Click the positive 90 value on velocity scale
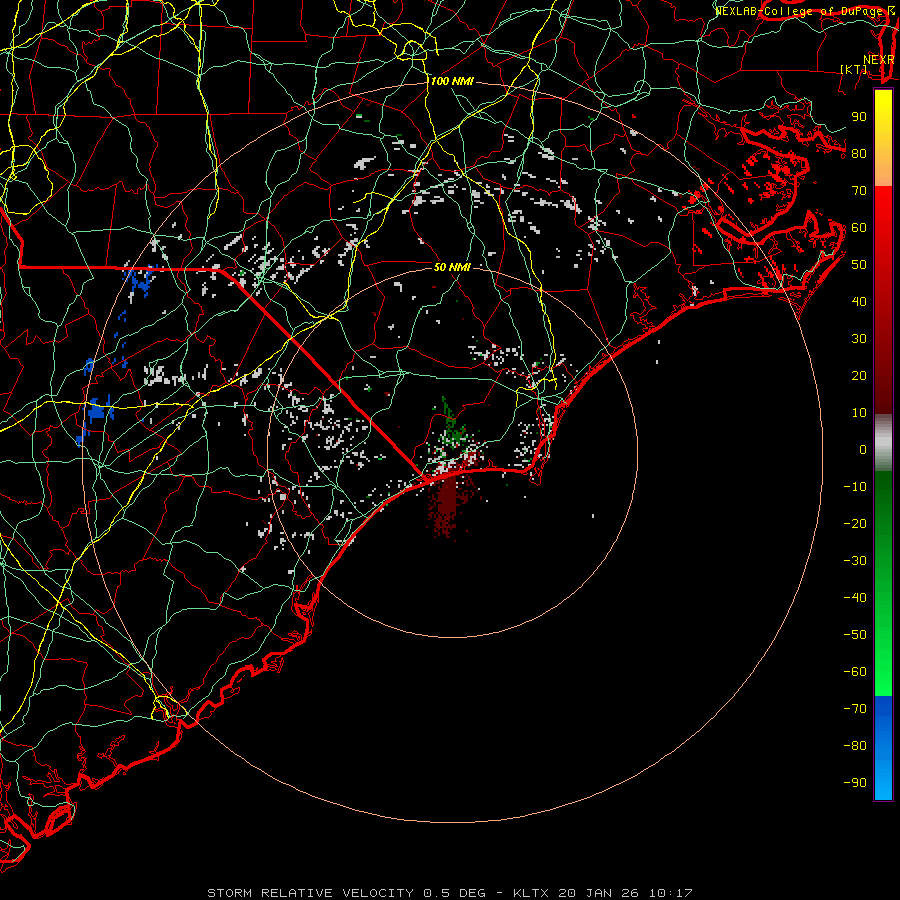Image resolution: width=900 pixels, height=900 pixels. pos(859,117)
